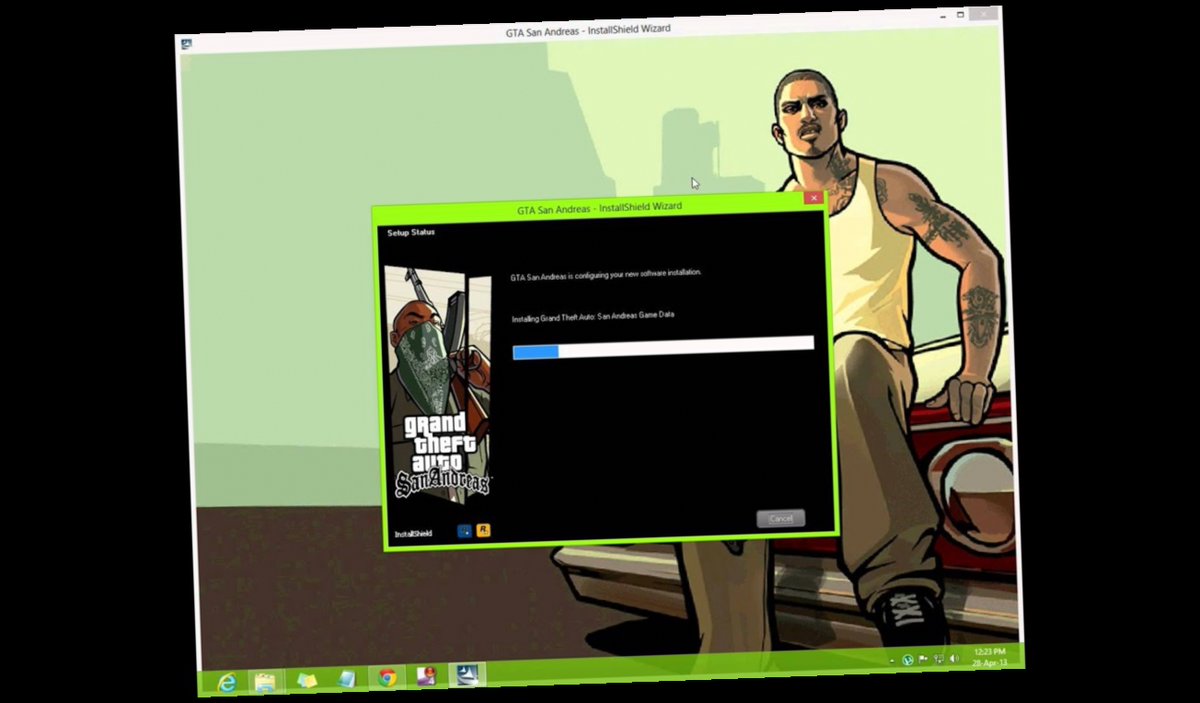Image resolution: width=1200 pixels, height=703 pixels.
Task: Launch Google Chrome from the taskbar
Action: click(387, 678)
